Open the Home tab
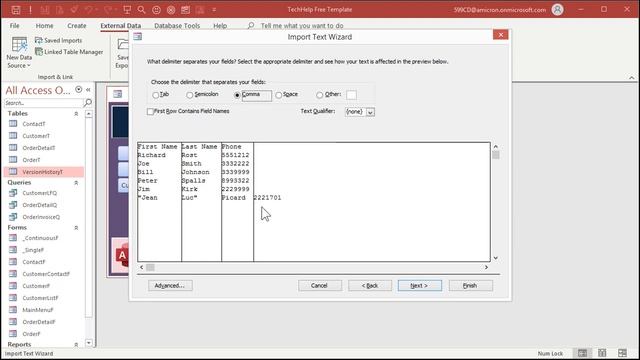This screenshot has height=360, width=640. (44, 26)
